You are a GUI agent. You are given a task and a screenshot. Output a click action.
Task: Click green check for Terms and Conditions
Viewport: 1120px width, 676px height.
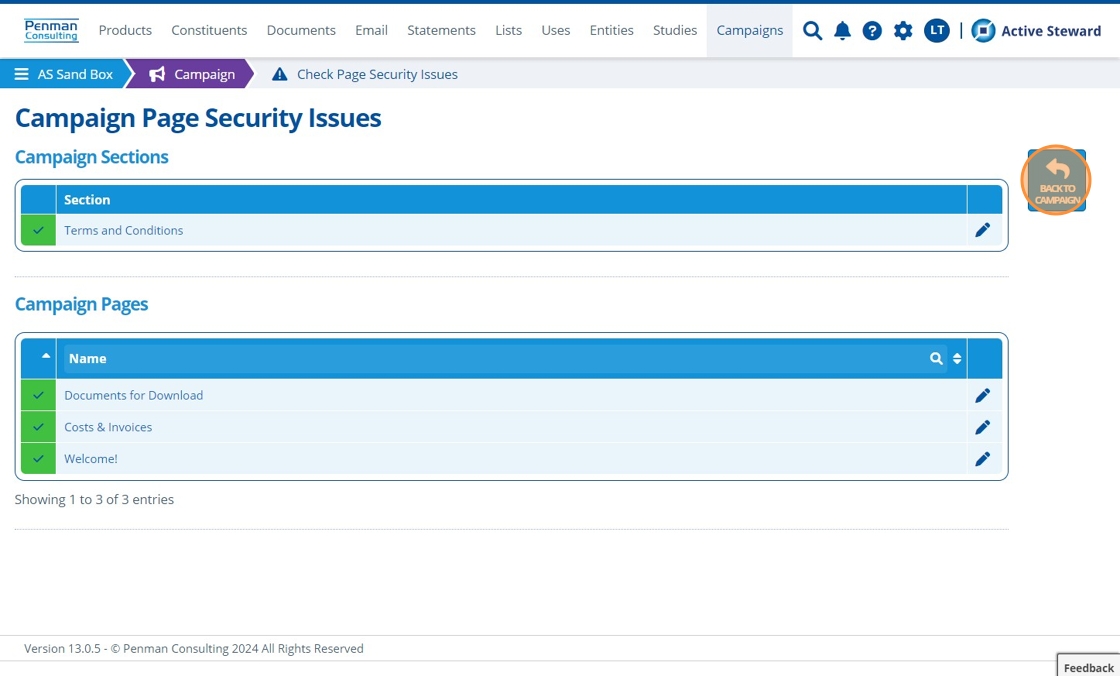click(x=39, y=230)
